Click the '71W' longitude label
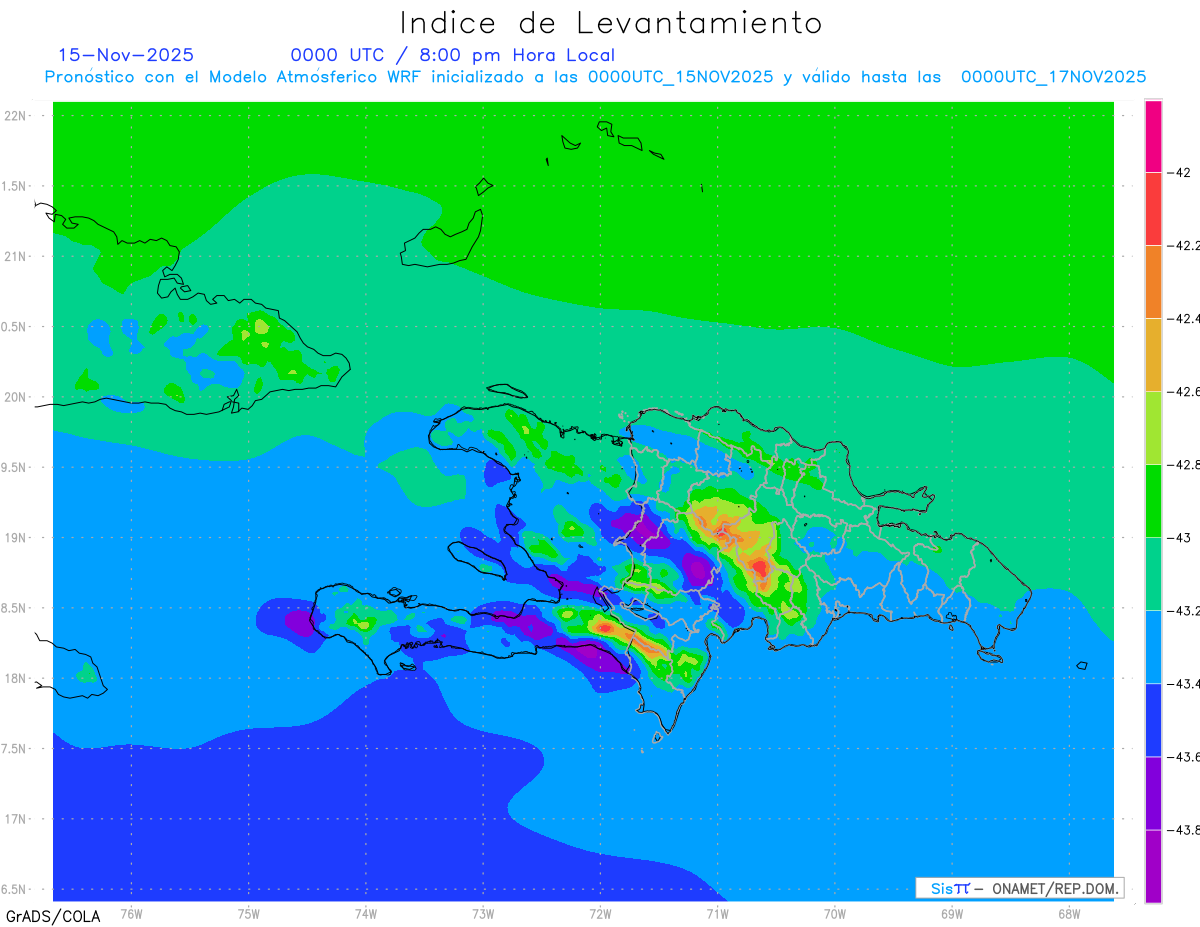Screen dimensions: 1200x927 [x=717, y=914]
